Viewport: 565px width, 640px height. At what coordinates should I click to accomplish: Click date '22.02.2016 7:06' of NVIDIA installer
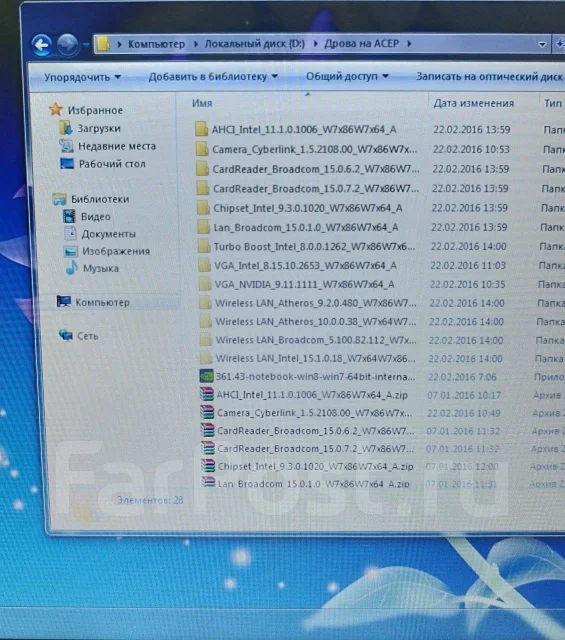(x=462, y=377)
